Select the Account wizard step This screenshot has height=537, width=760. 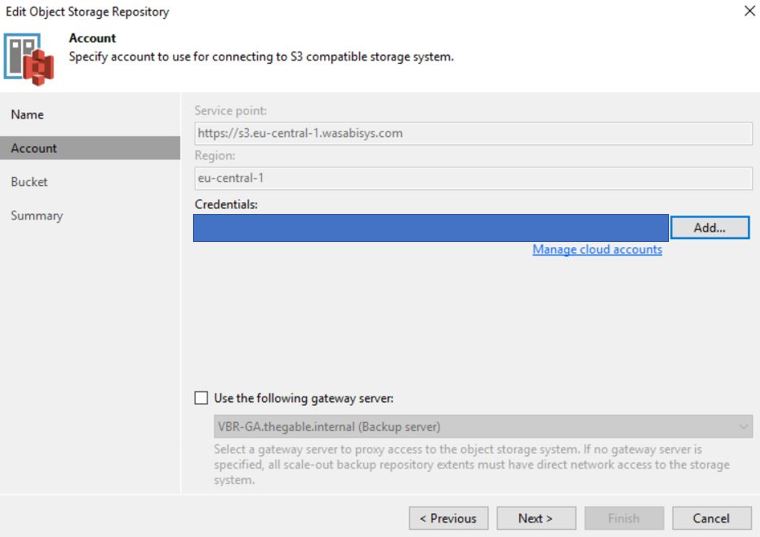tap(90, 148)
